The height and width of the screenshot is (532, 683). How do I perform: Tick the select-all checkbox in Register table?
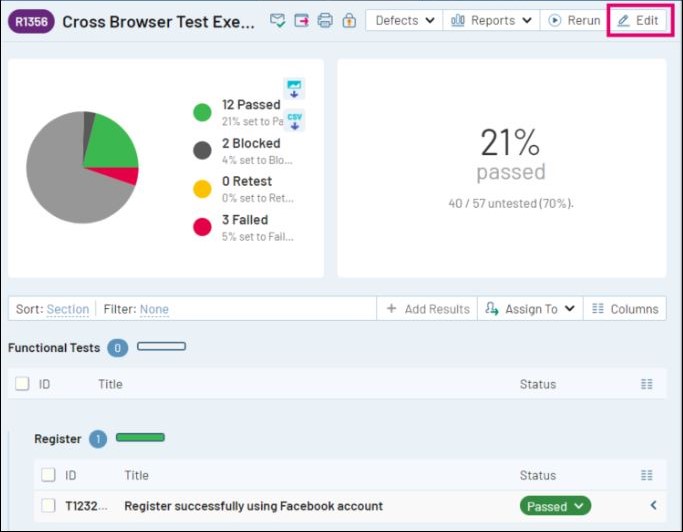pyautogui.click(x=48, y=475)
